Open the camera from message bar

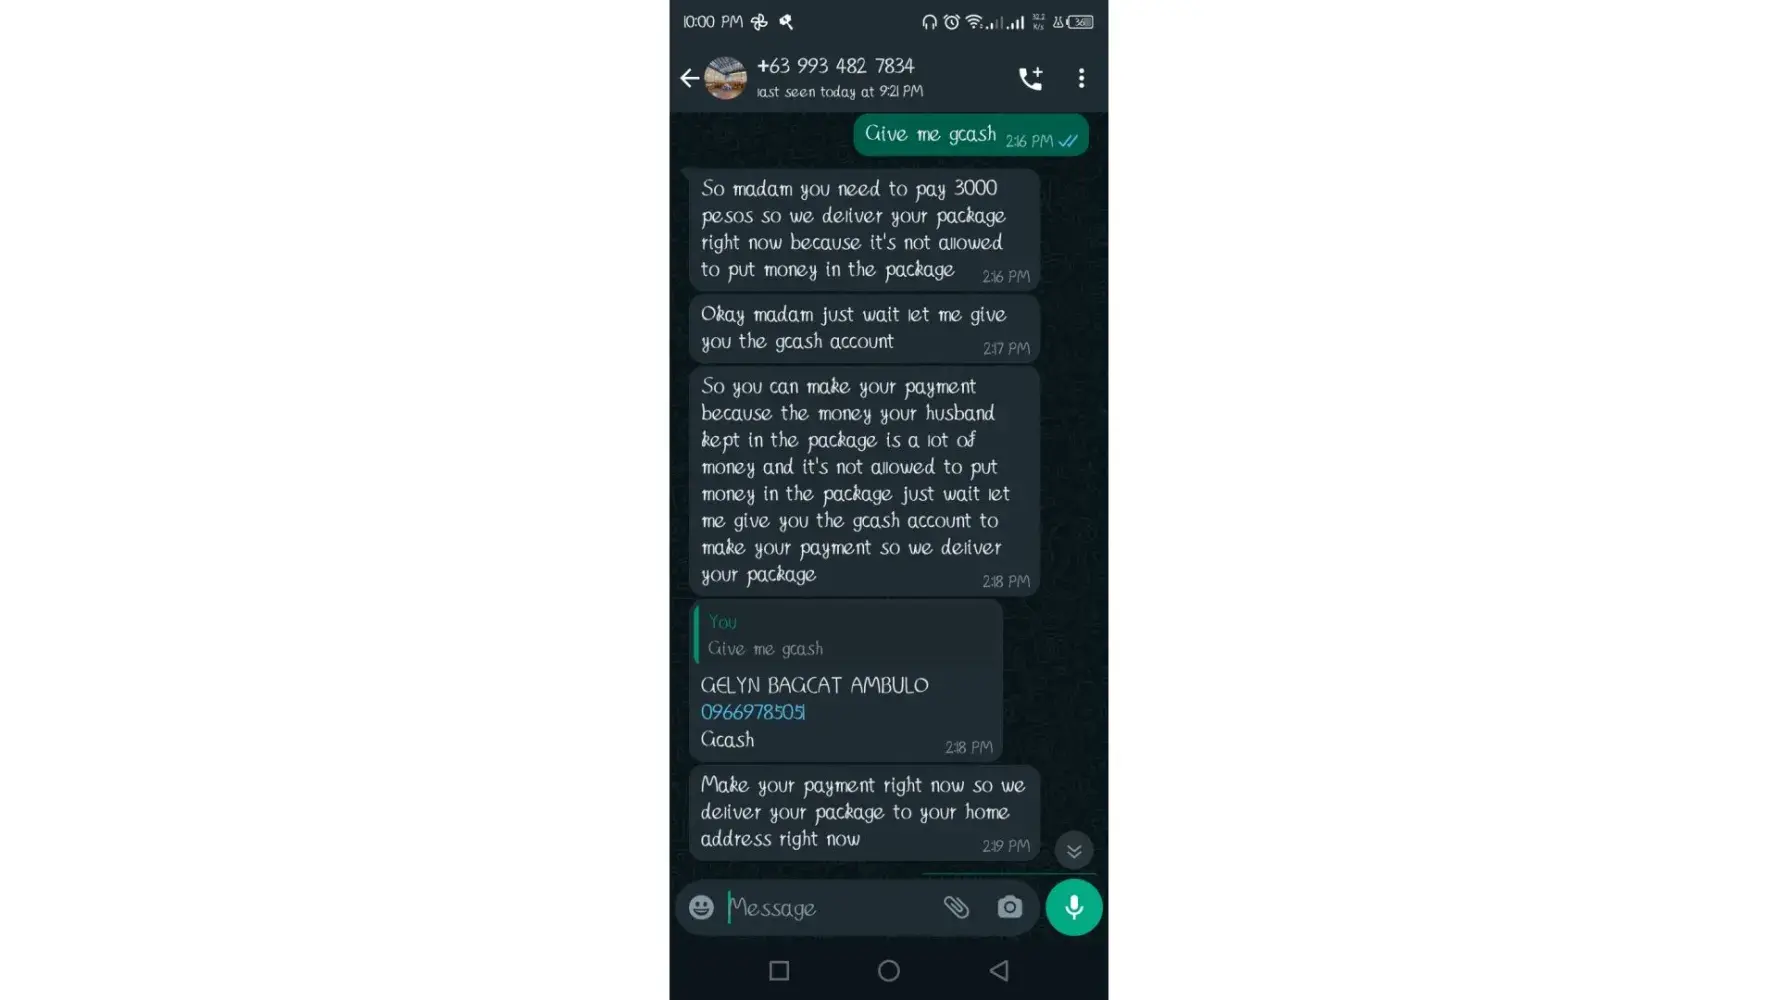[1010, 907]
